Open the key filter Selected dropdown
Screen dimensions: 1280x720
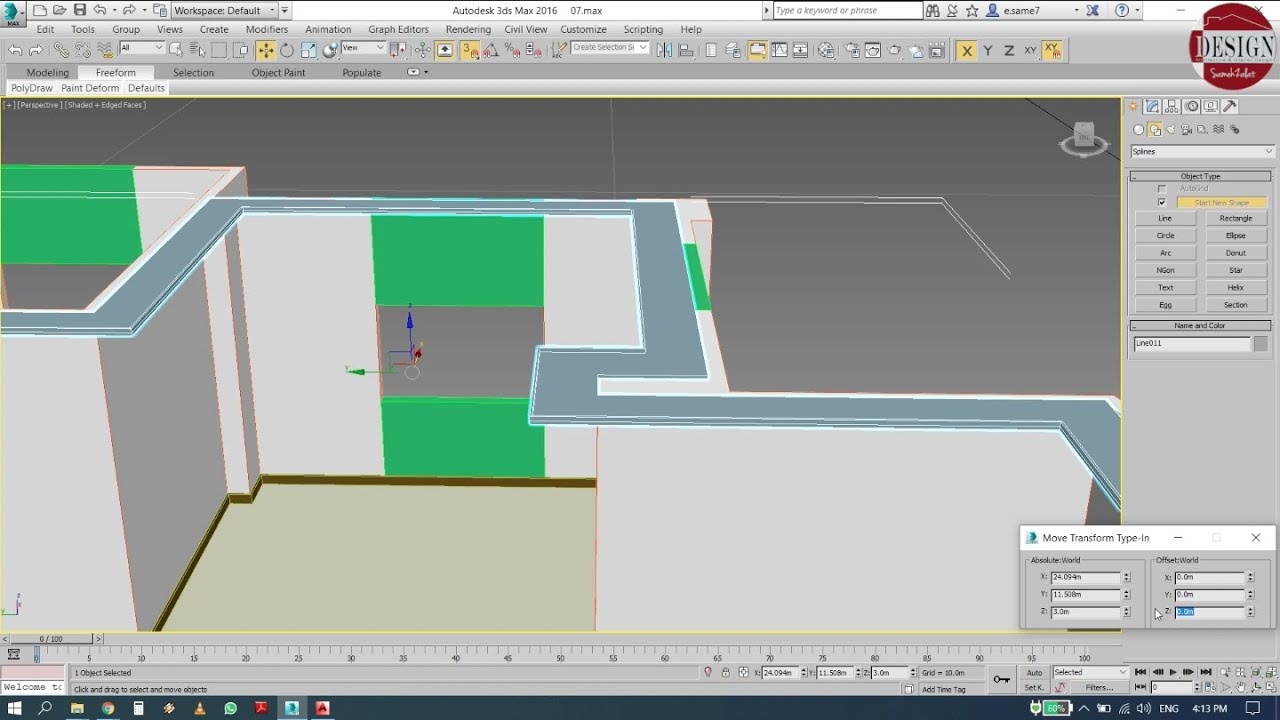tap(1089, 673)
